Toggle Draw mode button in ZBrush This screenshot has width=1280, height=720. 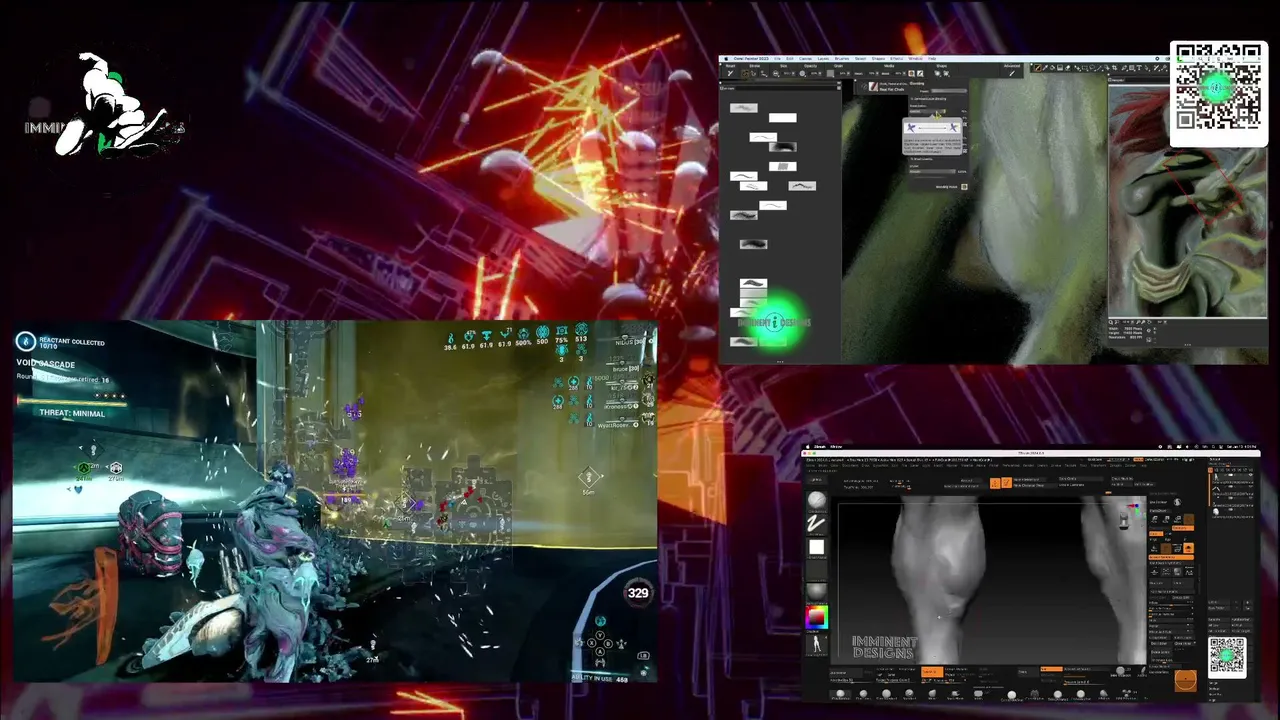tap(1007, 483)
